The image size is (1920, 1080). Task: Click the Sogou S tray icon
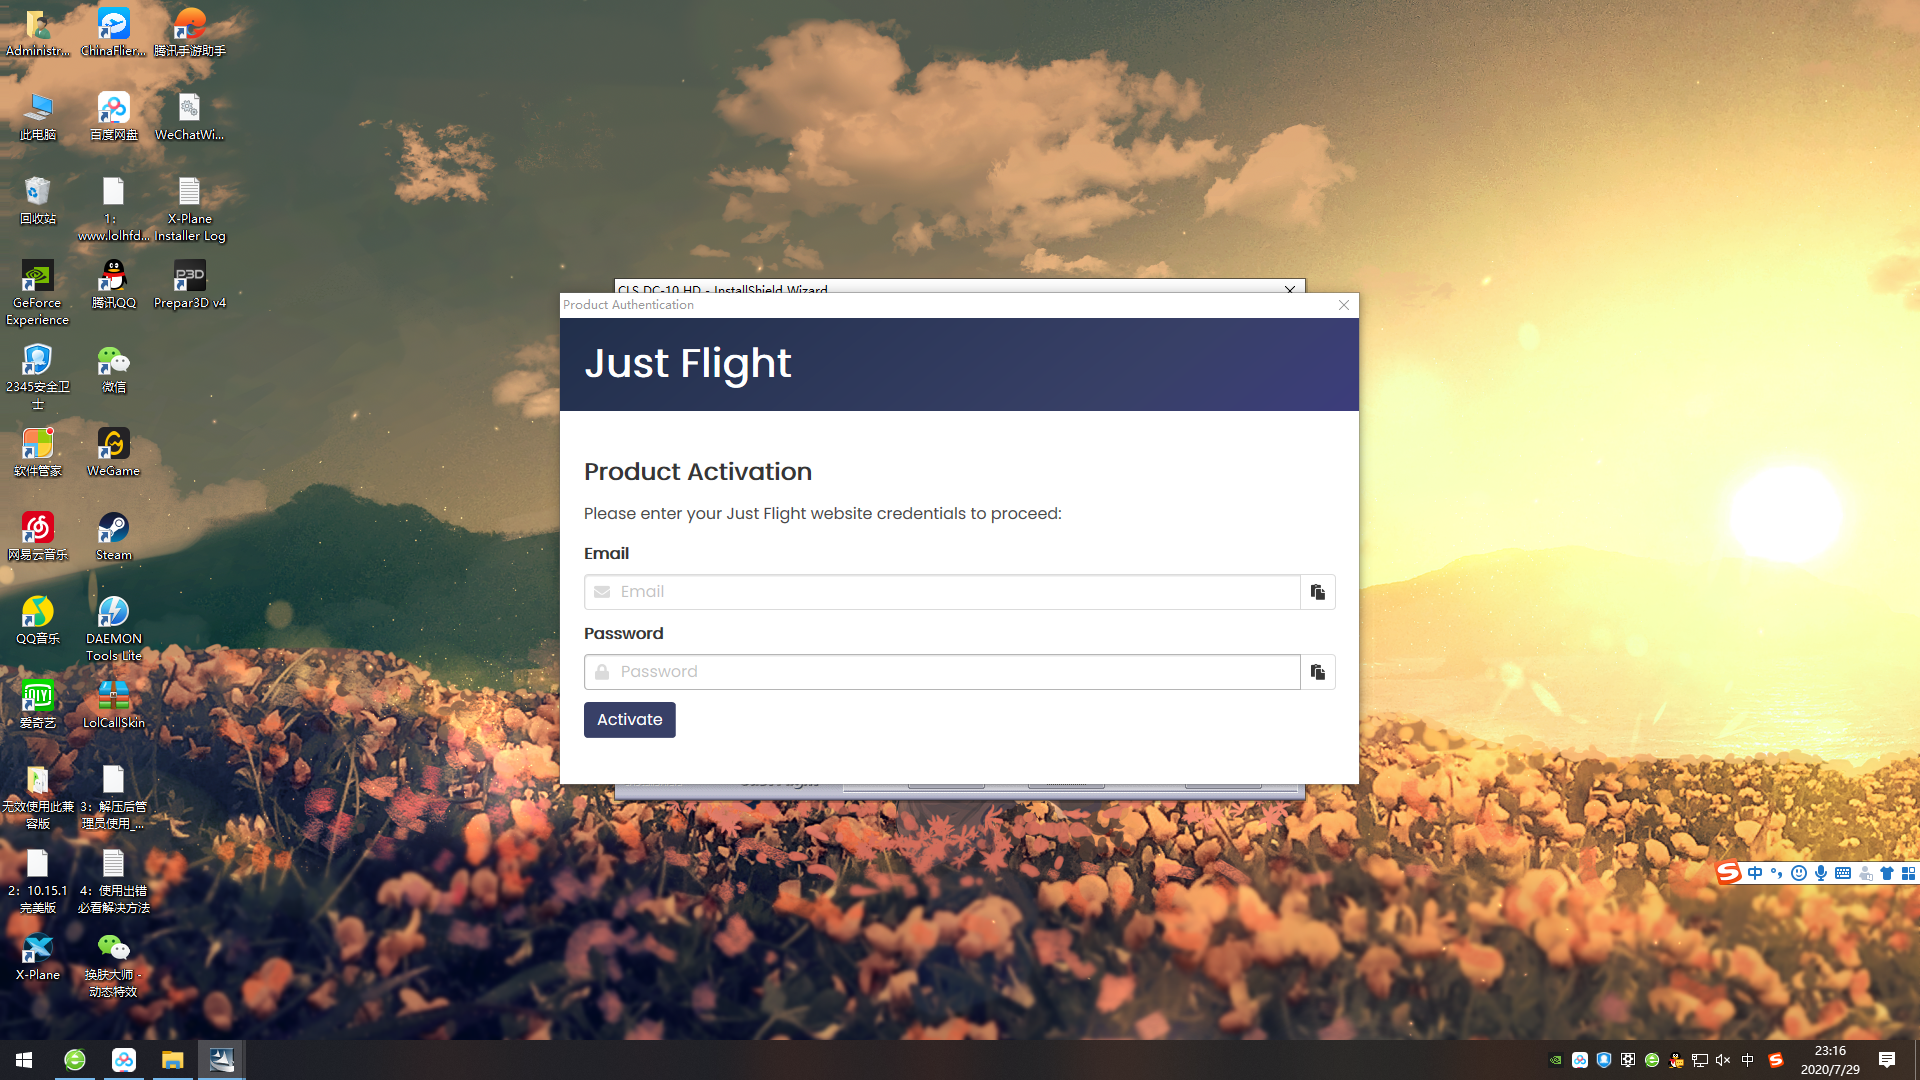[x=1776, y=1060]
